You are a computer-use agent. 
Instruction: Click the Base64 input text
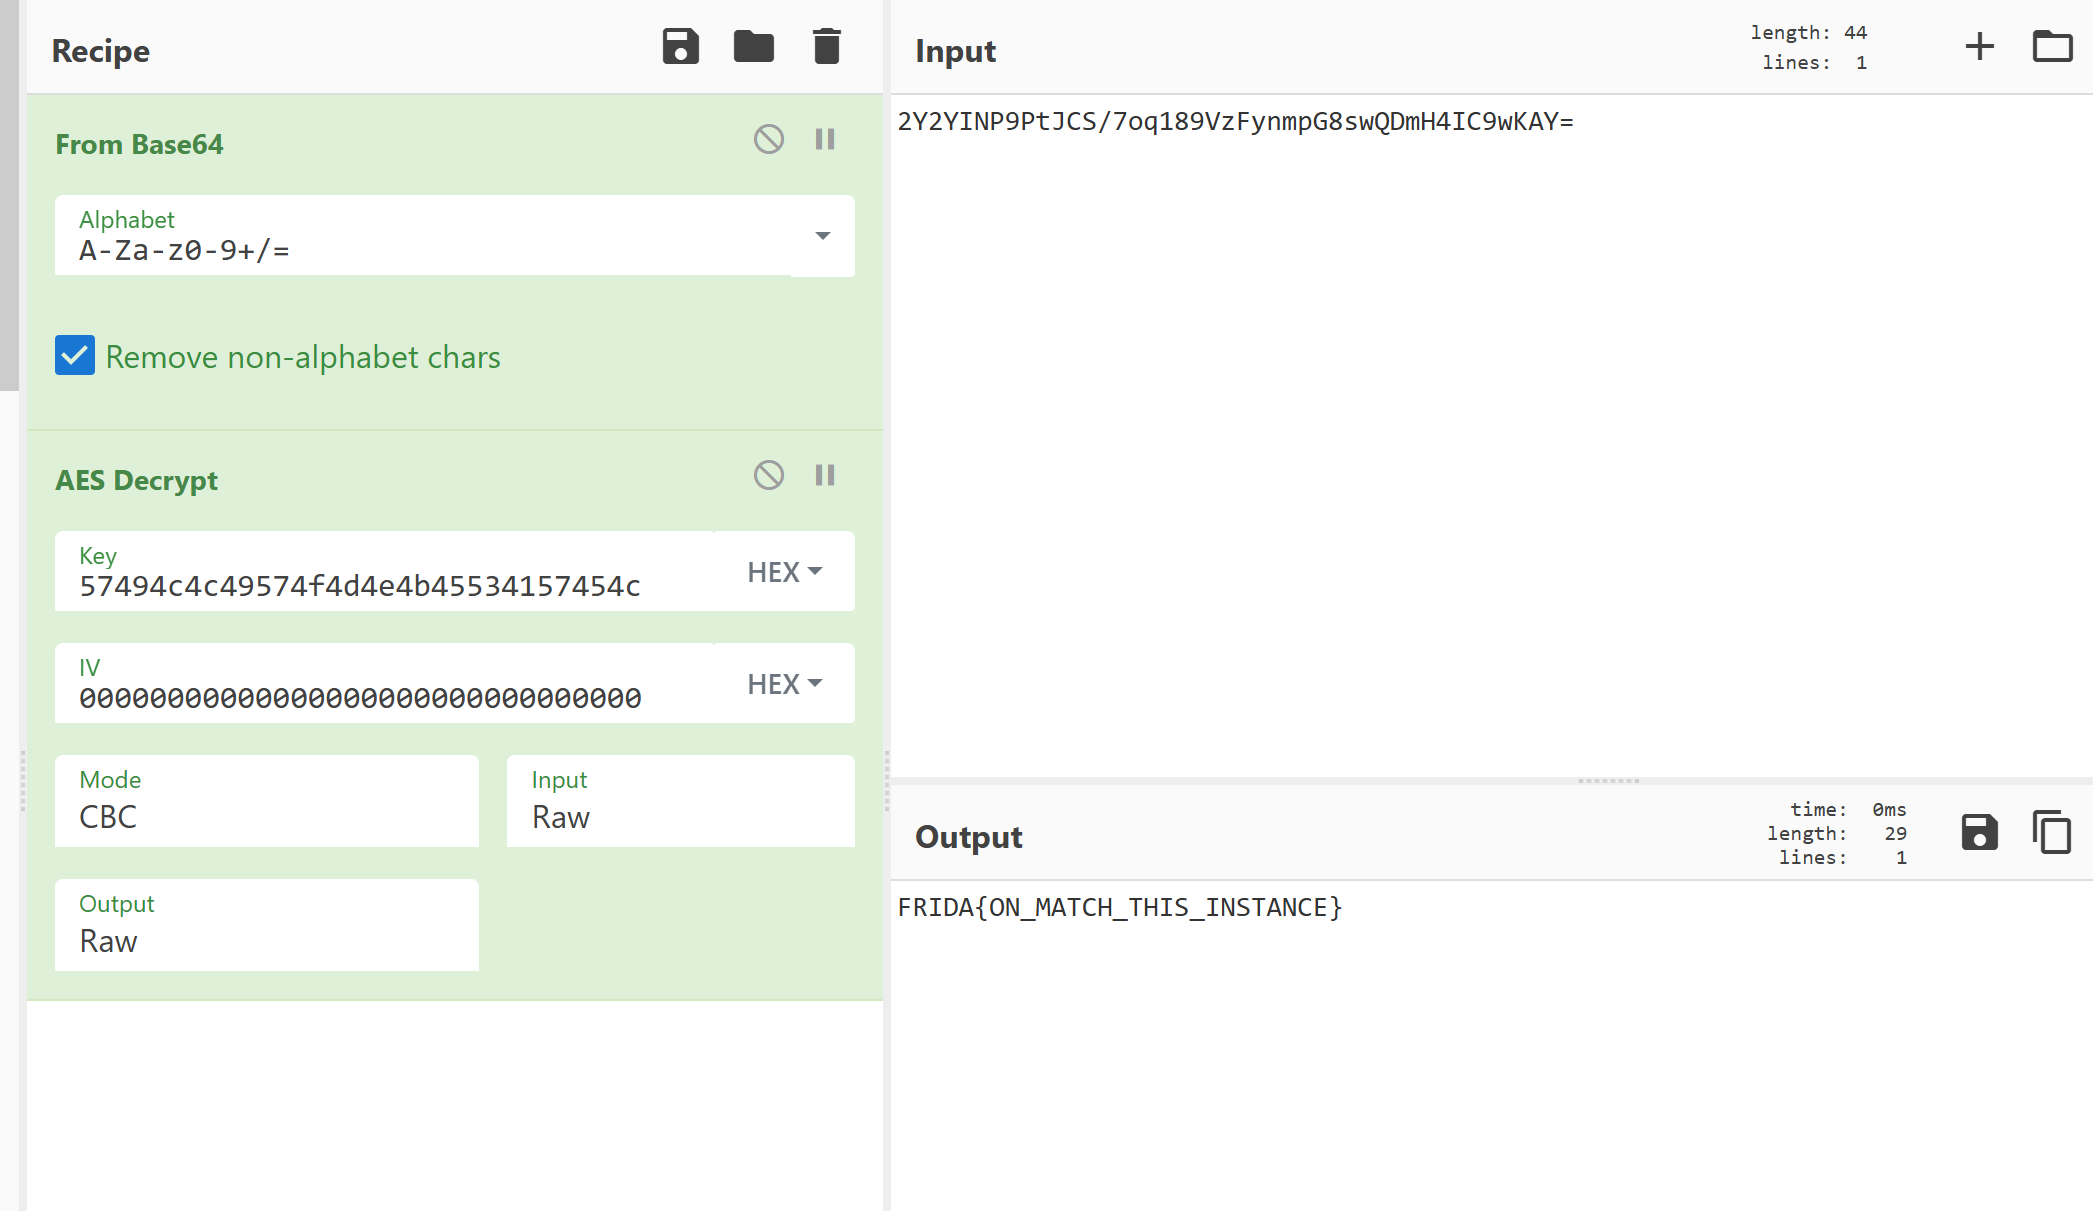(1235, 122)
